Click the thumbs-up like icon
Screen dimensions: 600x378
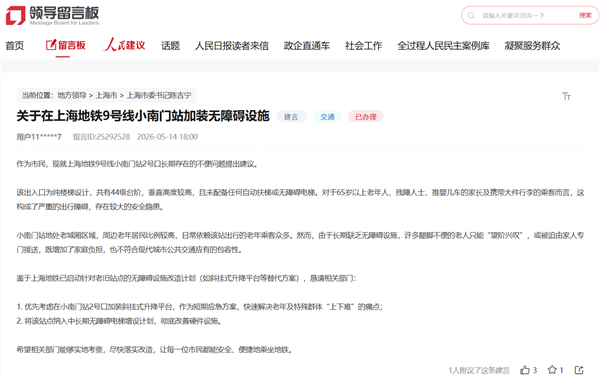[x=525, y=370]
